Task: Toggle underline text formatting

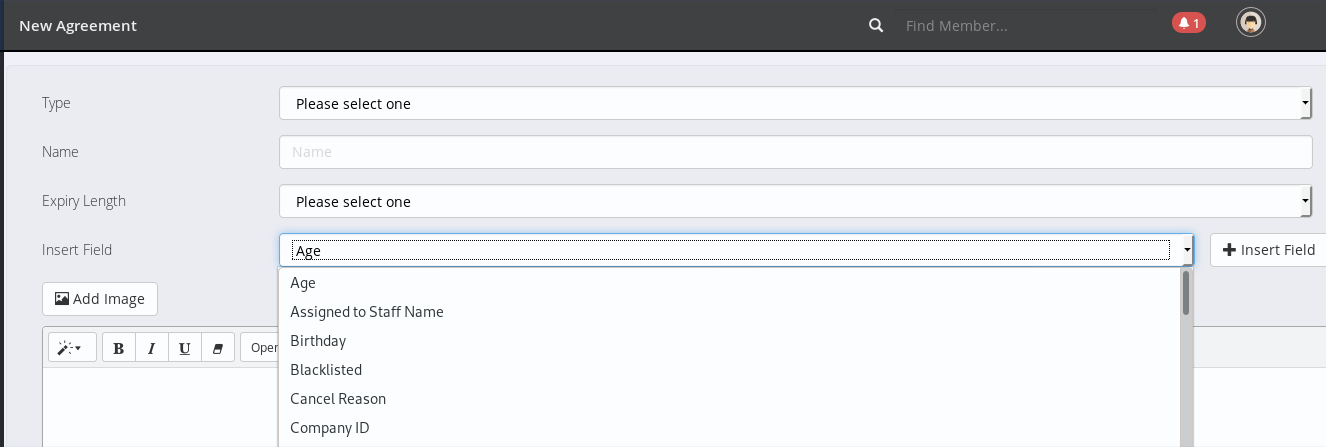Action: click(185, 348)
